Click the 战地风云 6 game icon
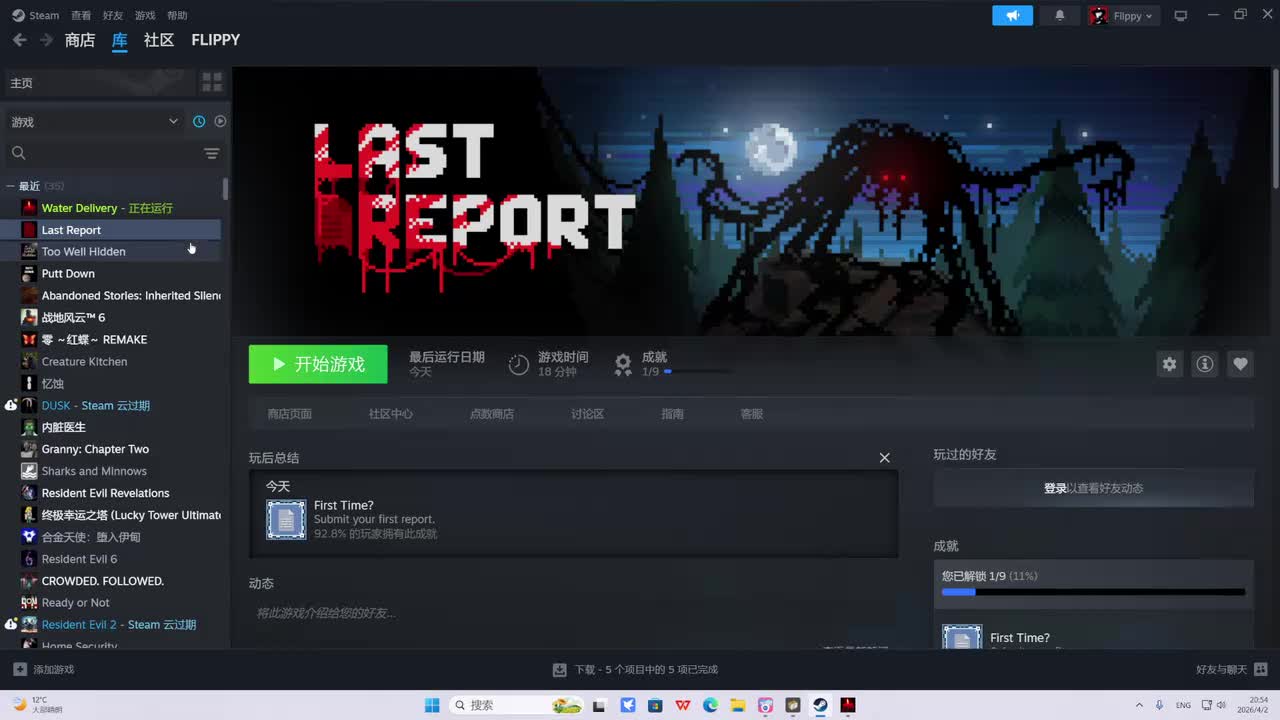The height and width of the screenshot is (720, 1280). tap(29, 318)
